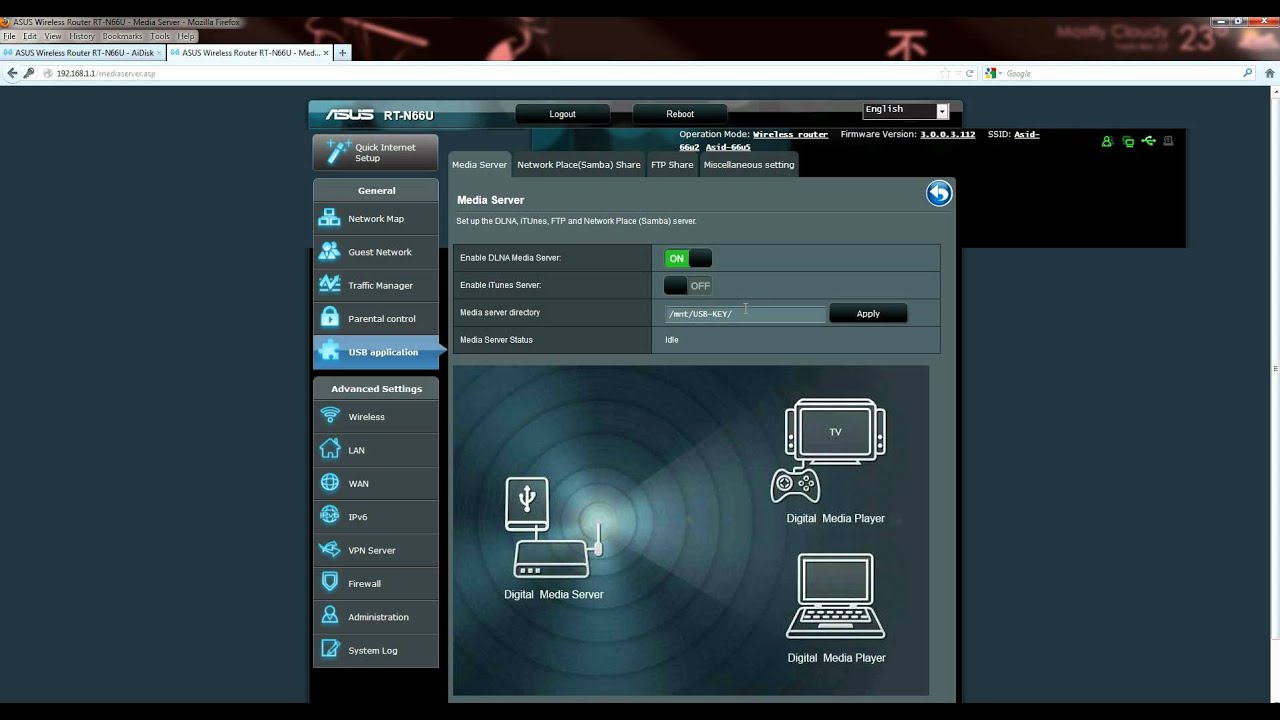Click the reload icon in address bar
Viewport: 1280px width, 720px height.
pos(969,73)
